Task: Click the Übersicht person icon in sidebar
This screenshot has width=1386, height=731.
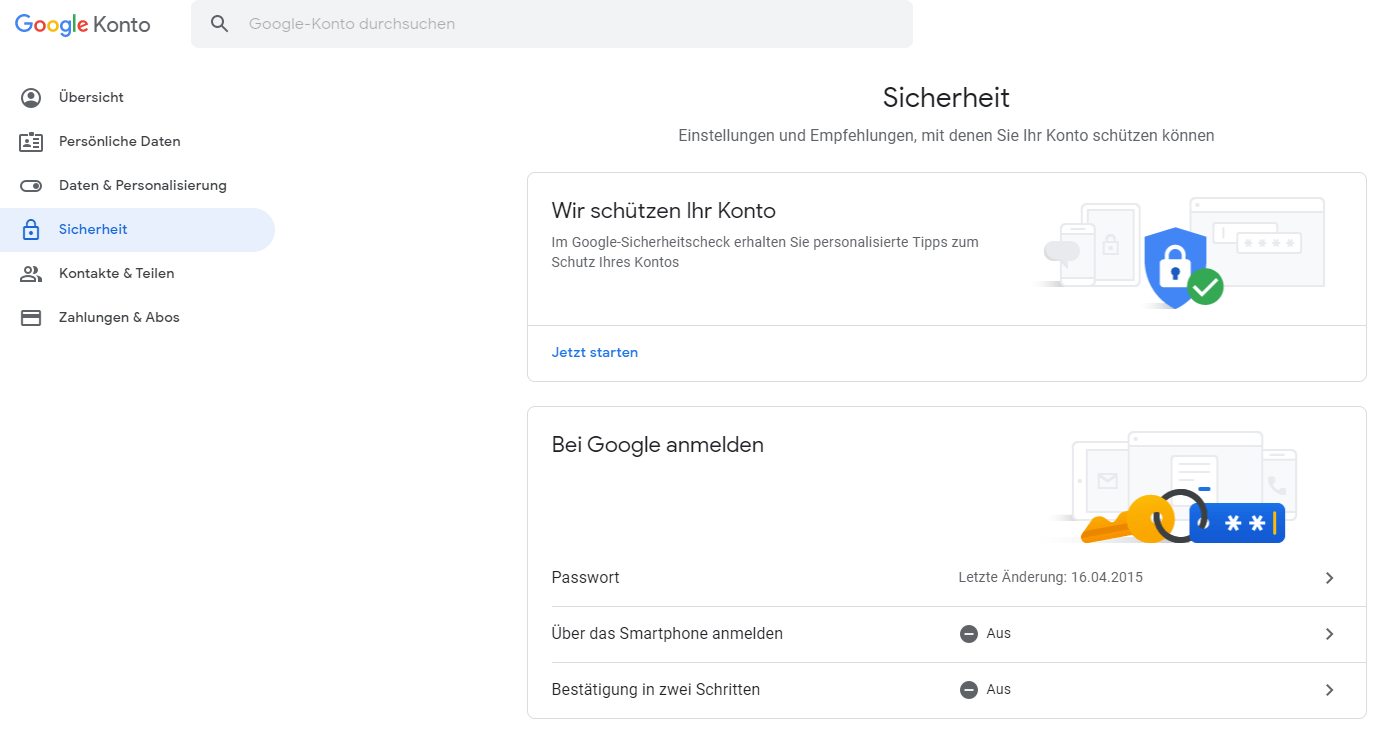Action: tap(31, 98)
